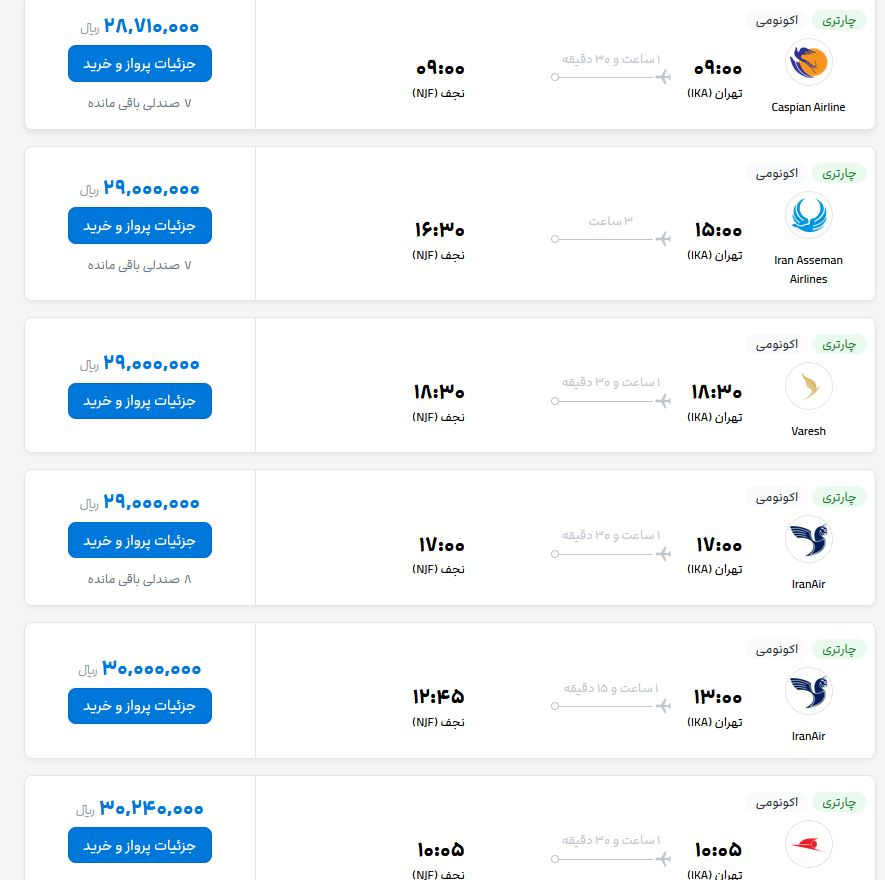Click the Iran Asseman Airlines logo
885x880 pixels.
point(808,215)
